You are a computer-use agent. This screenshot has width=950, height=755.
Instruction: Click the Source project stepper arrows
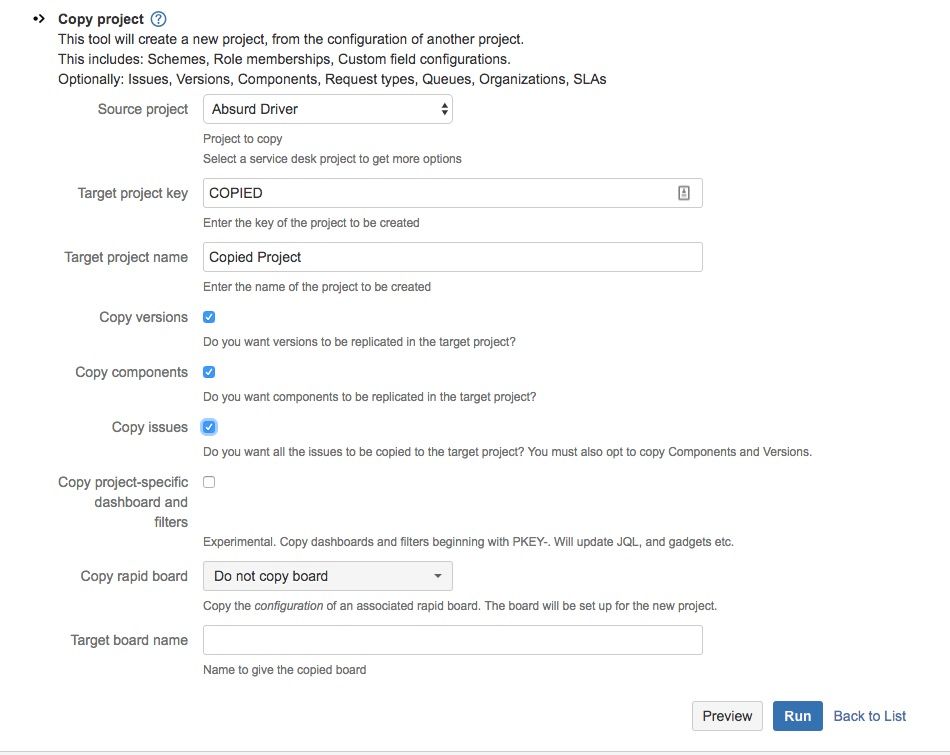(x=444, y=109)
